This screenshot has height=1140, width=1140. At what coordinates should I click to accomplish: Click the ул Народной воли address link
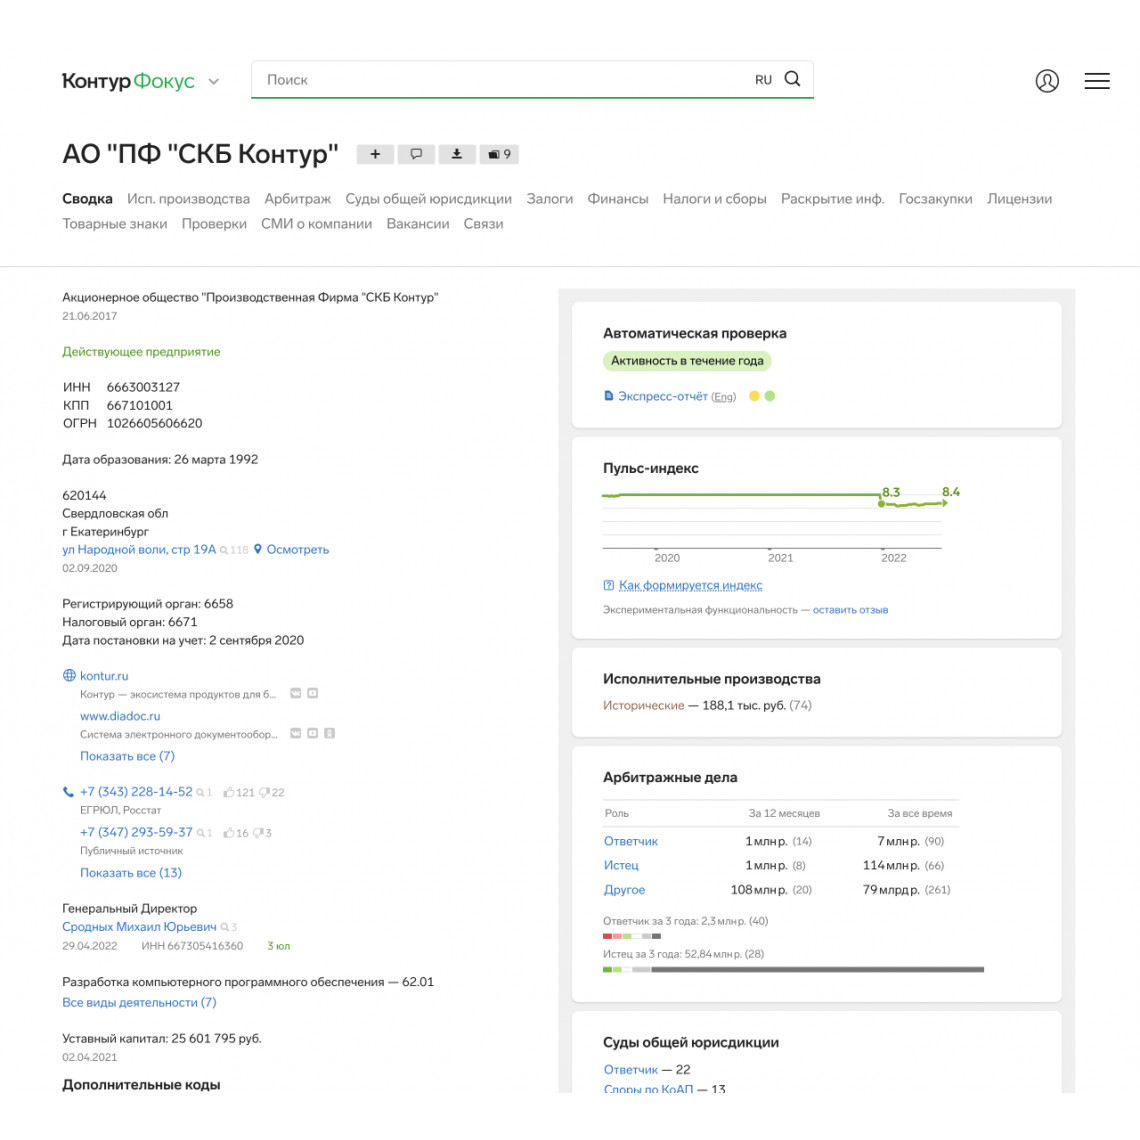[139, 550]
